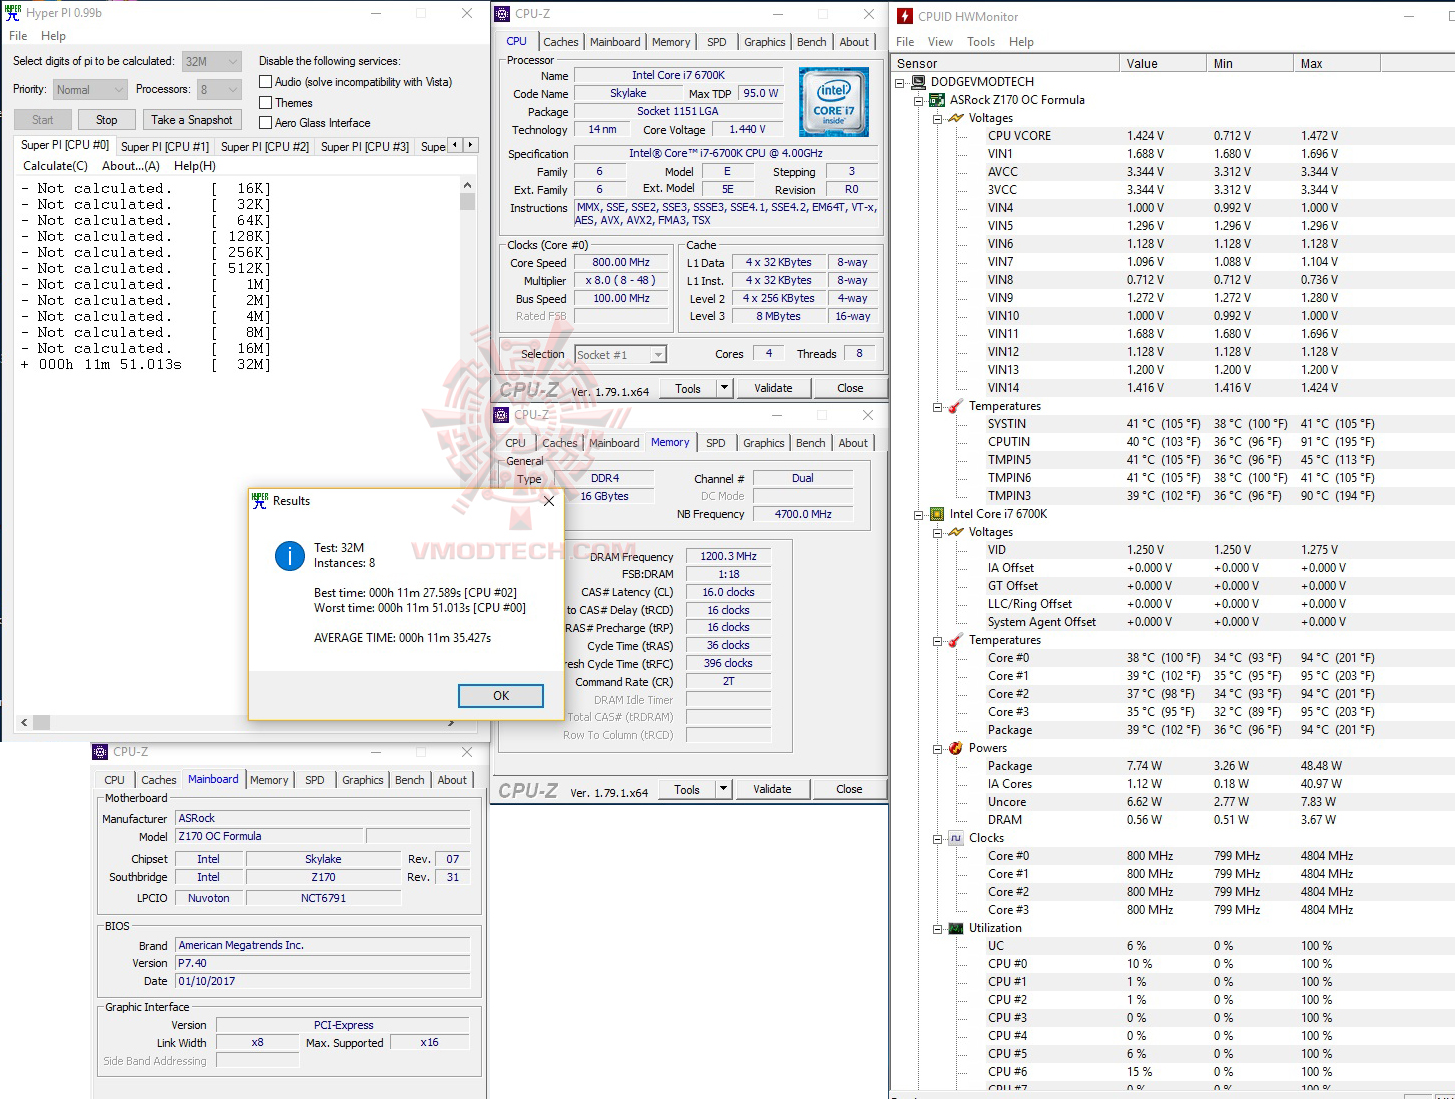
Task: Collapse the Clocks node in HWMonitor
Action: 938,838
